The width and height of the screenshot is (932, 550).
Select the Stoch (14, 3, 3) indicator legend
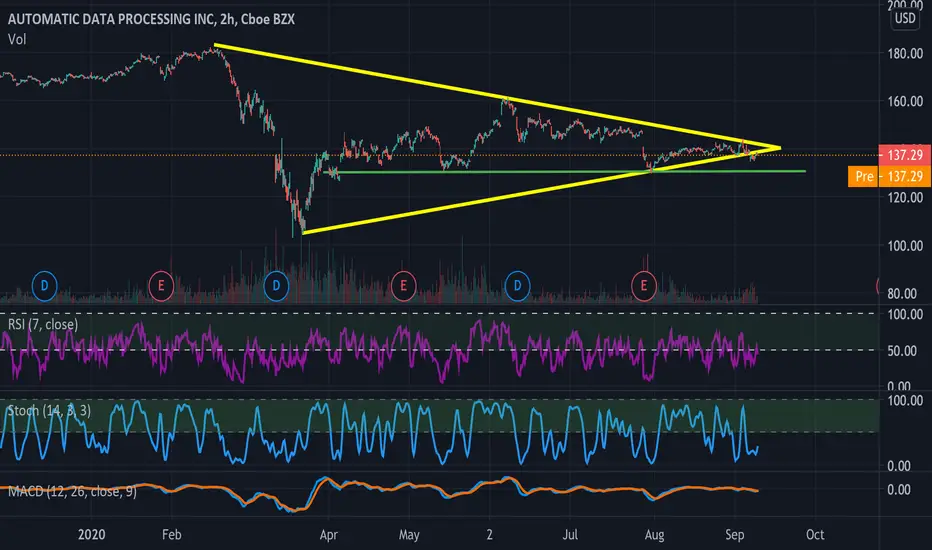coord(49,410)
